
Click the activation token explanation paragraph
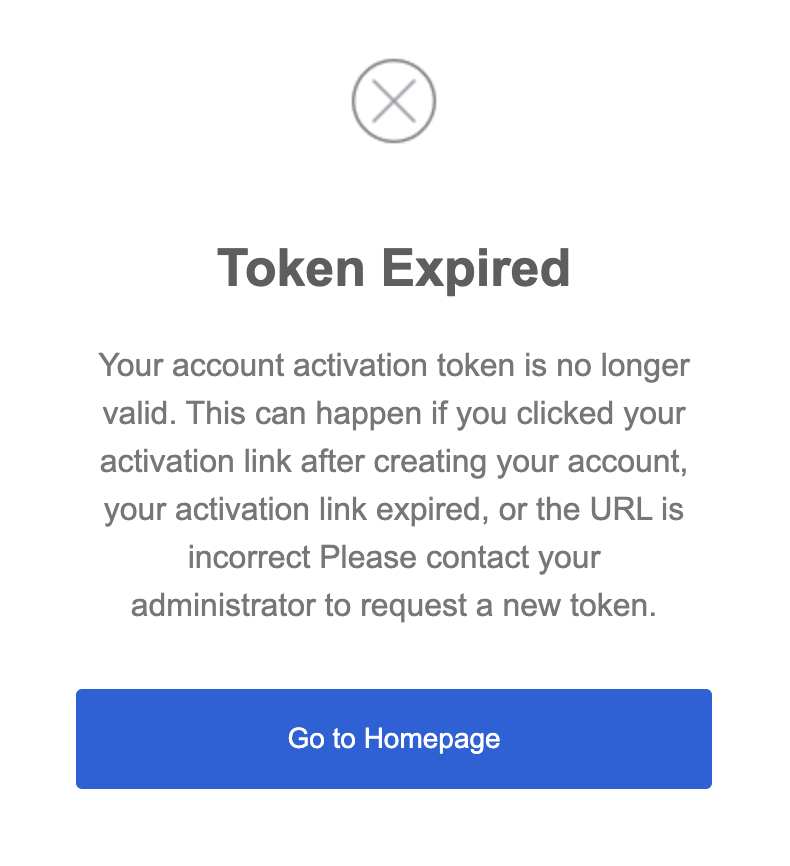(x=394, y=485)
